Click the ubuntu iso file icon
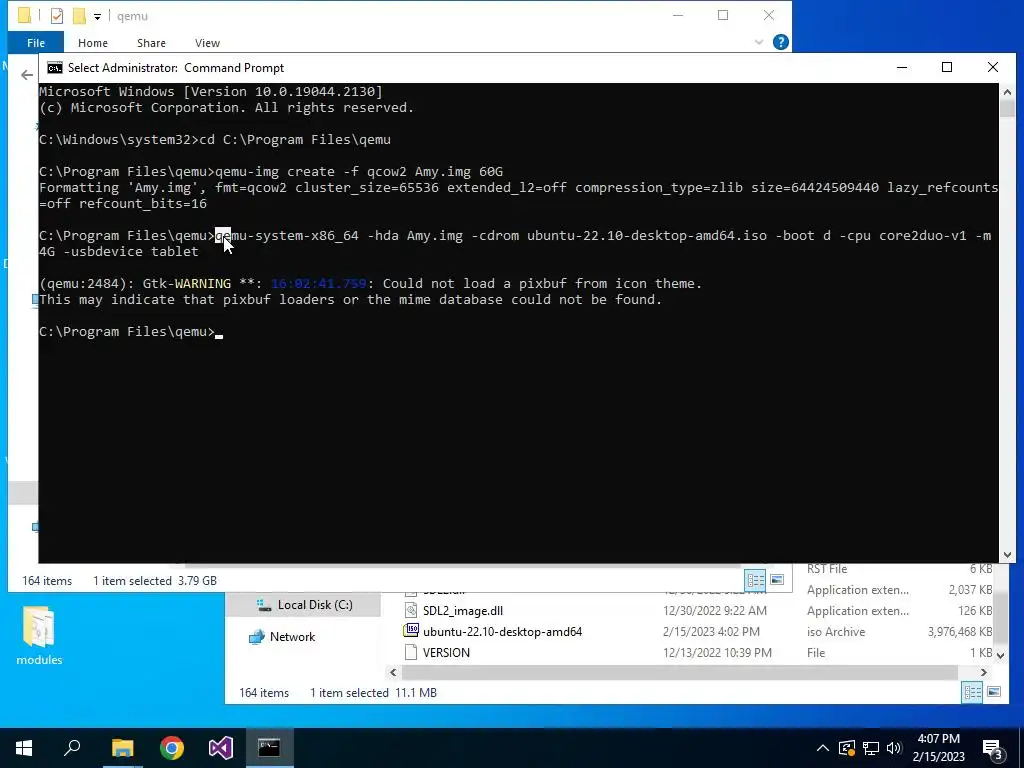The height and width of the screenshot is (768, 1024). point(411,631)
